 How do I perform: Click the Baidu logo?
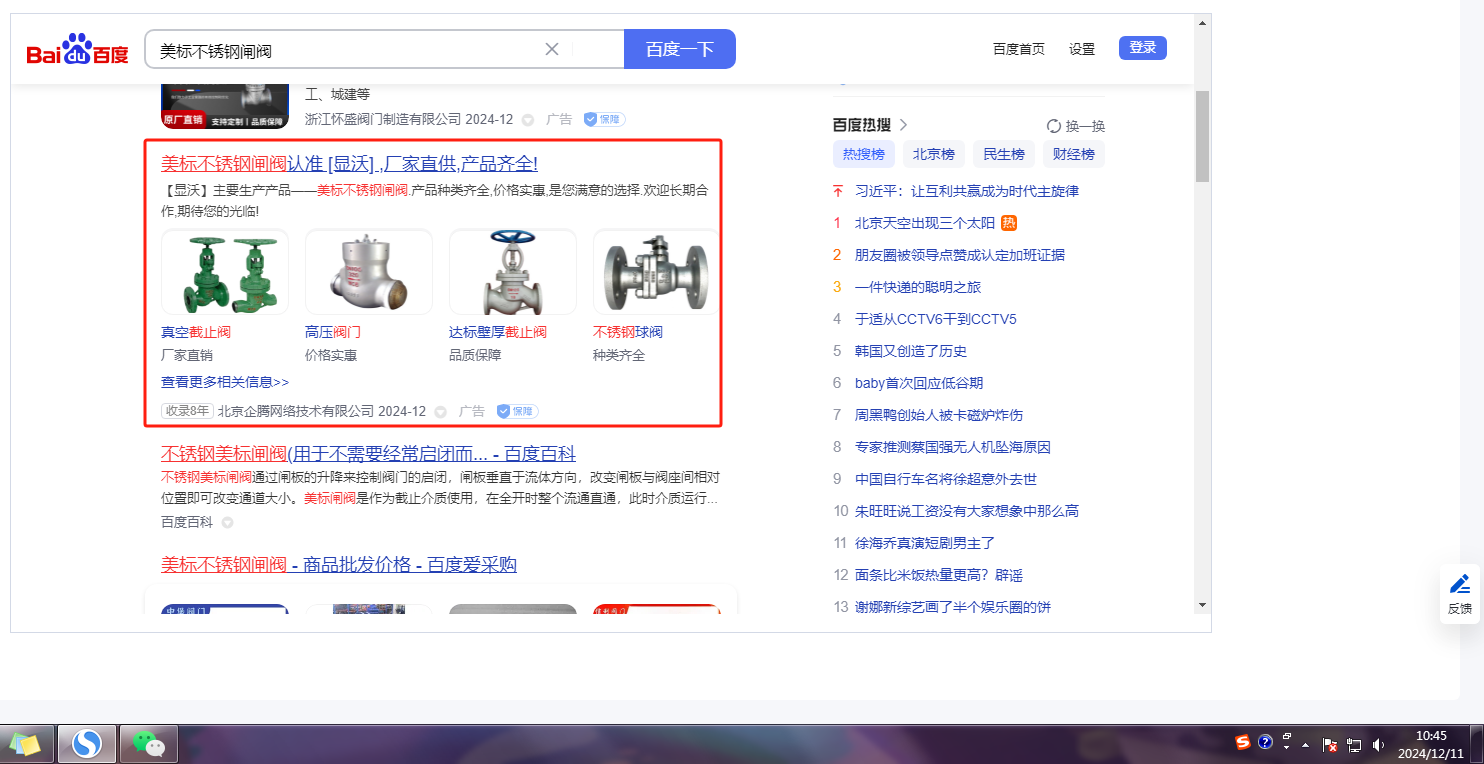click(x=77, y=49)
